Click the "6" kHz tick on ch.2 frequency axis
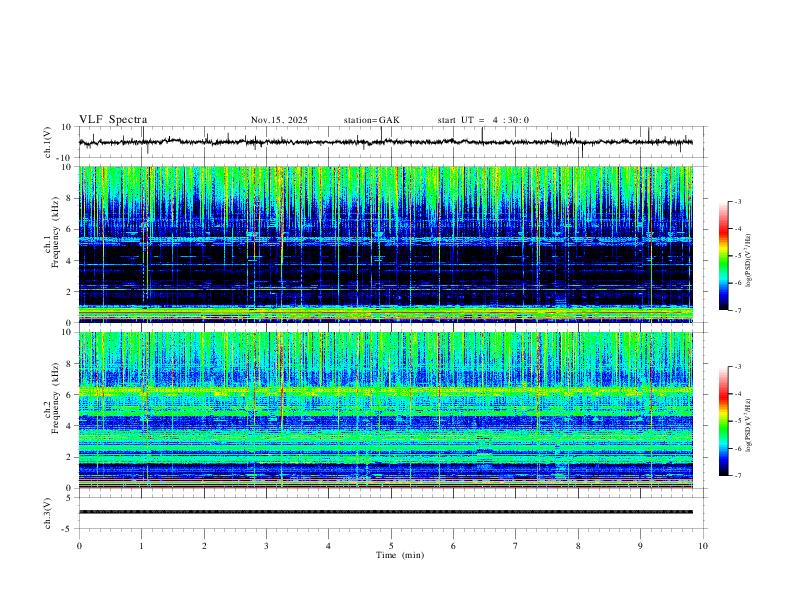The width and height of the screenshot is (792, 612). pos(69,395)
